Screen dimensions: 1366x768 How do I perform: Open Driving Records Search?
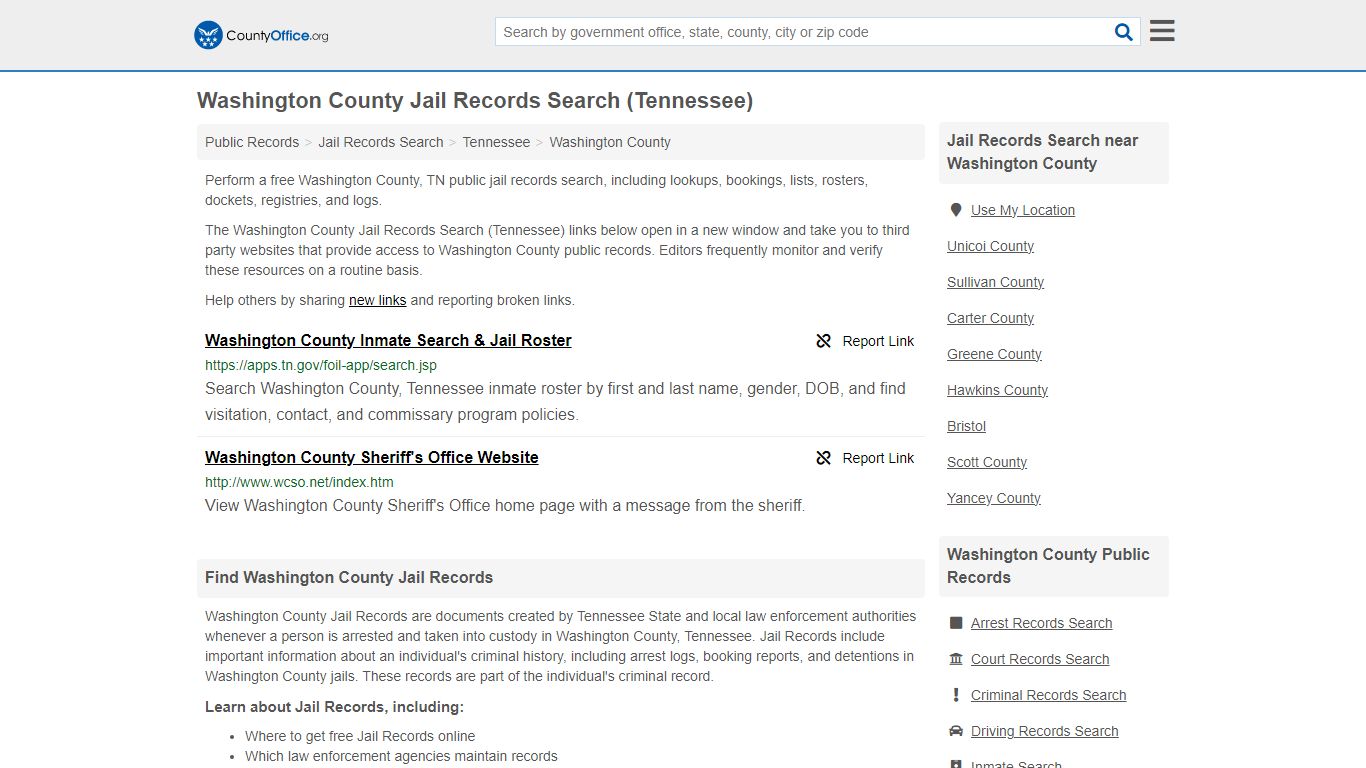click(1044, 731)
